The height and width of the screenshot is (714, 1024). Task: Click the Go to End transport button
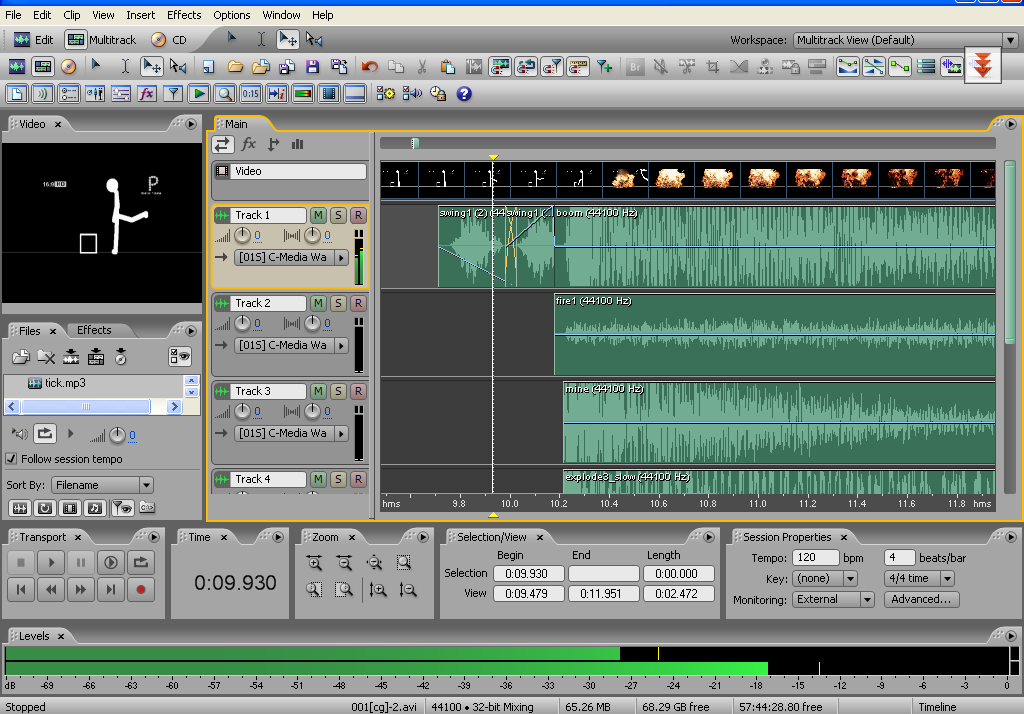click(x=111, y=589)
